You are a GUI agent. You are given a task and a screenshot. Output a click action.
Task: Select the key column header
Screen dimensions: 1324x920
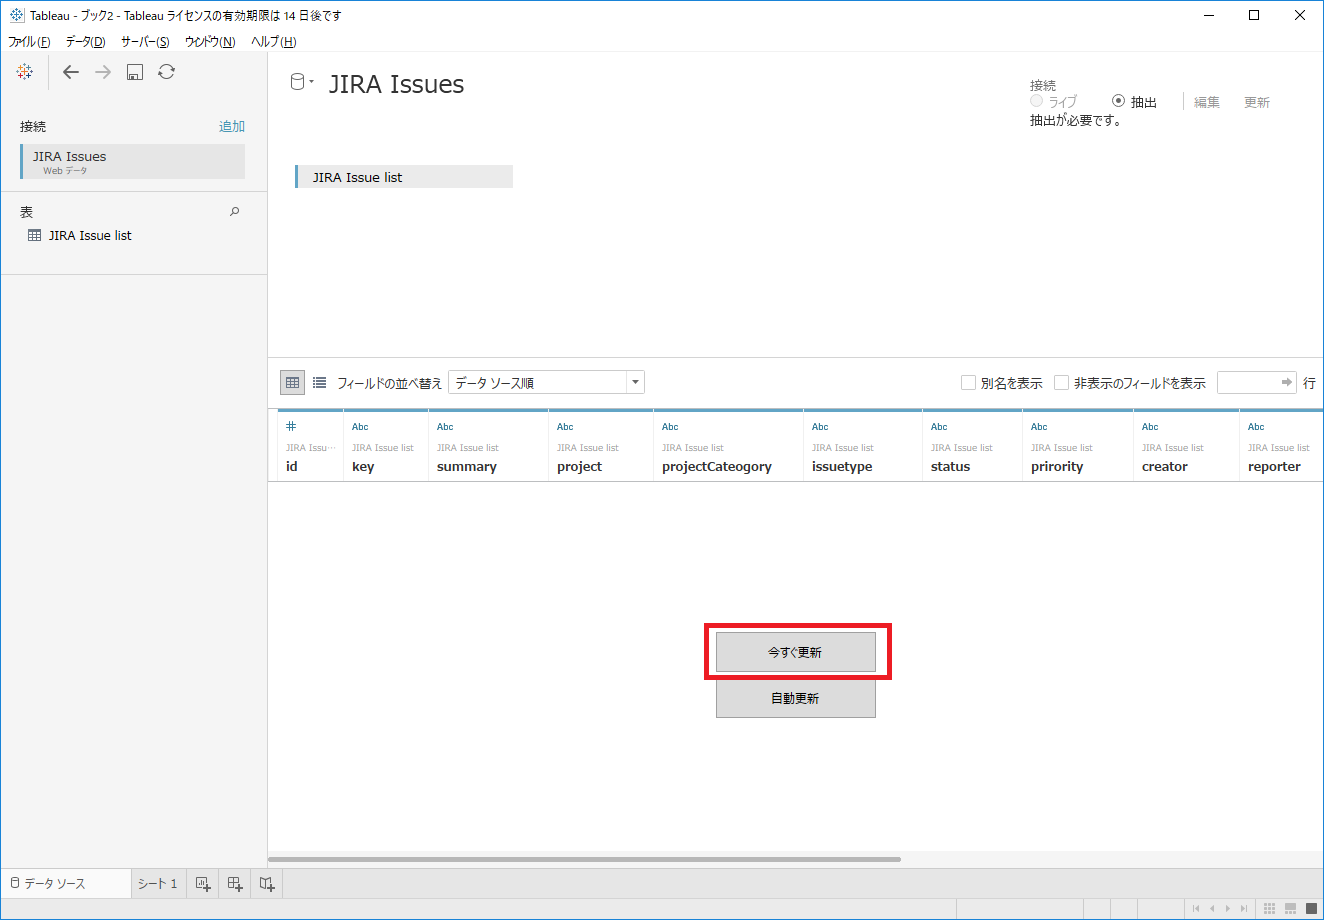coord(386,446)
